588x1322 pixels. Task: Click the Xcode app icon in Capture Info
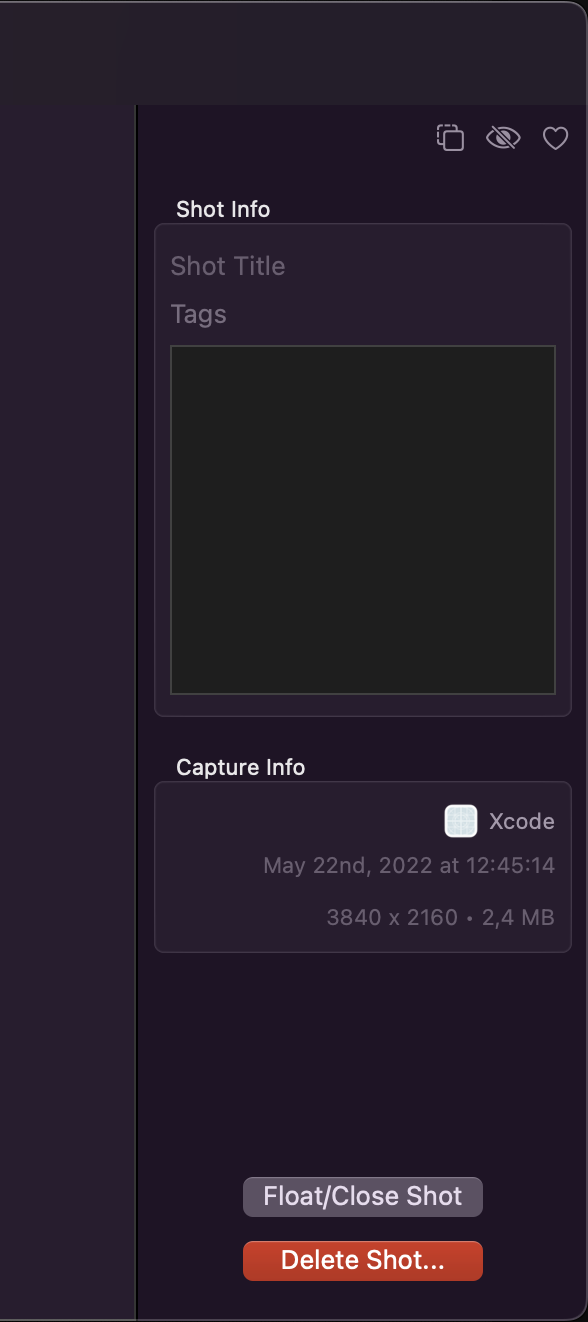461,821
